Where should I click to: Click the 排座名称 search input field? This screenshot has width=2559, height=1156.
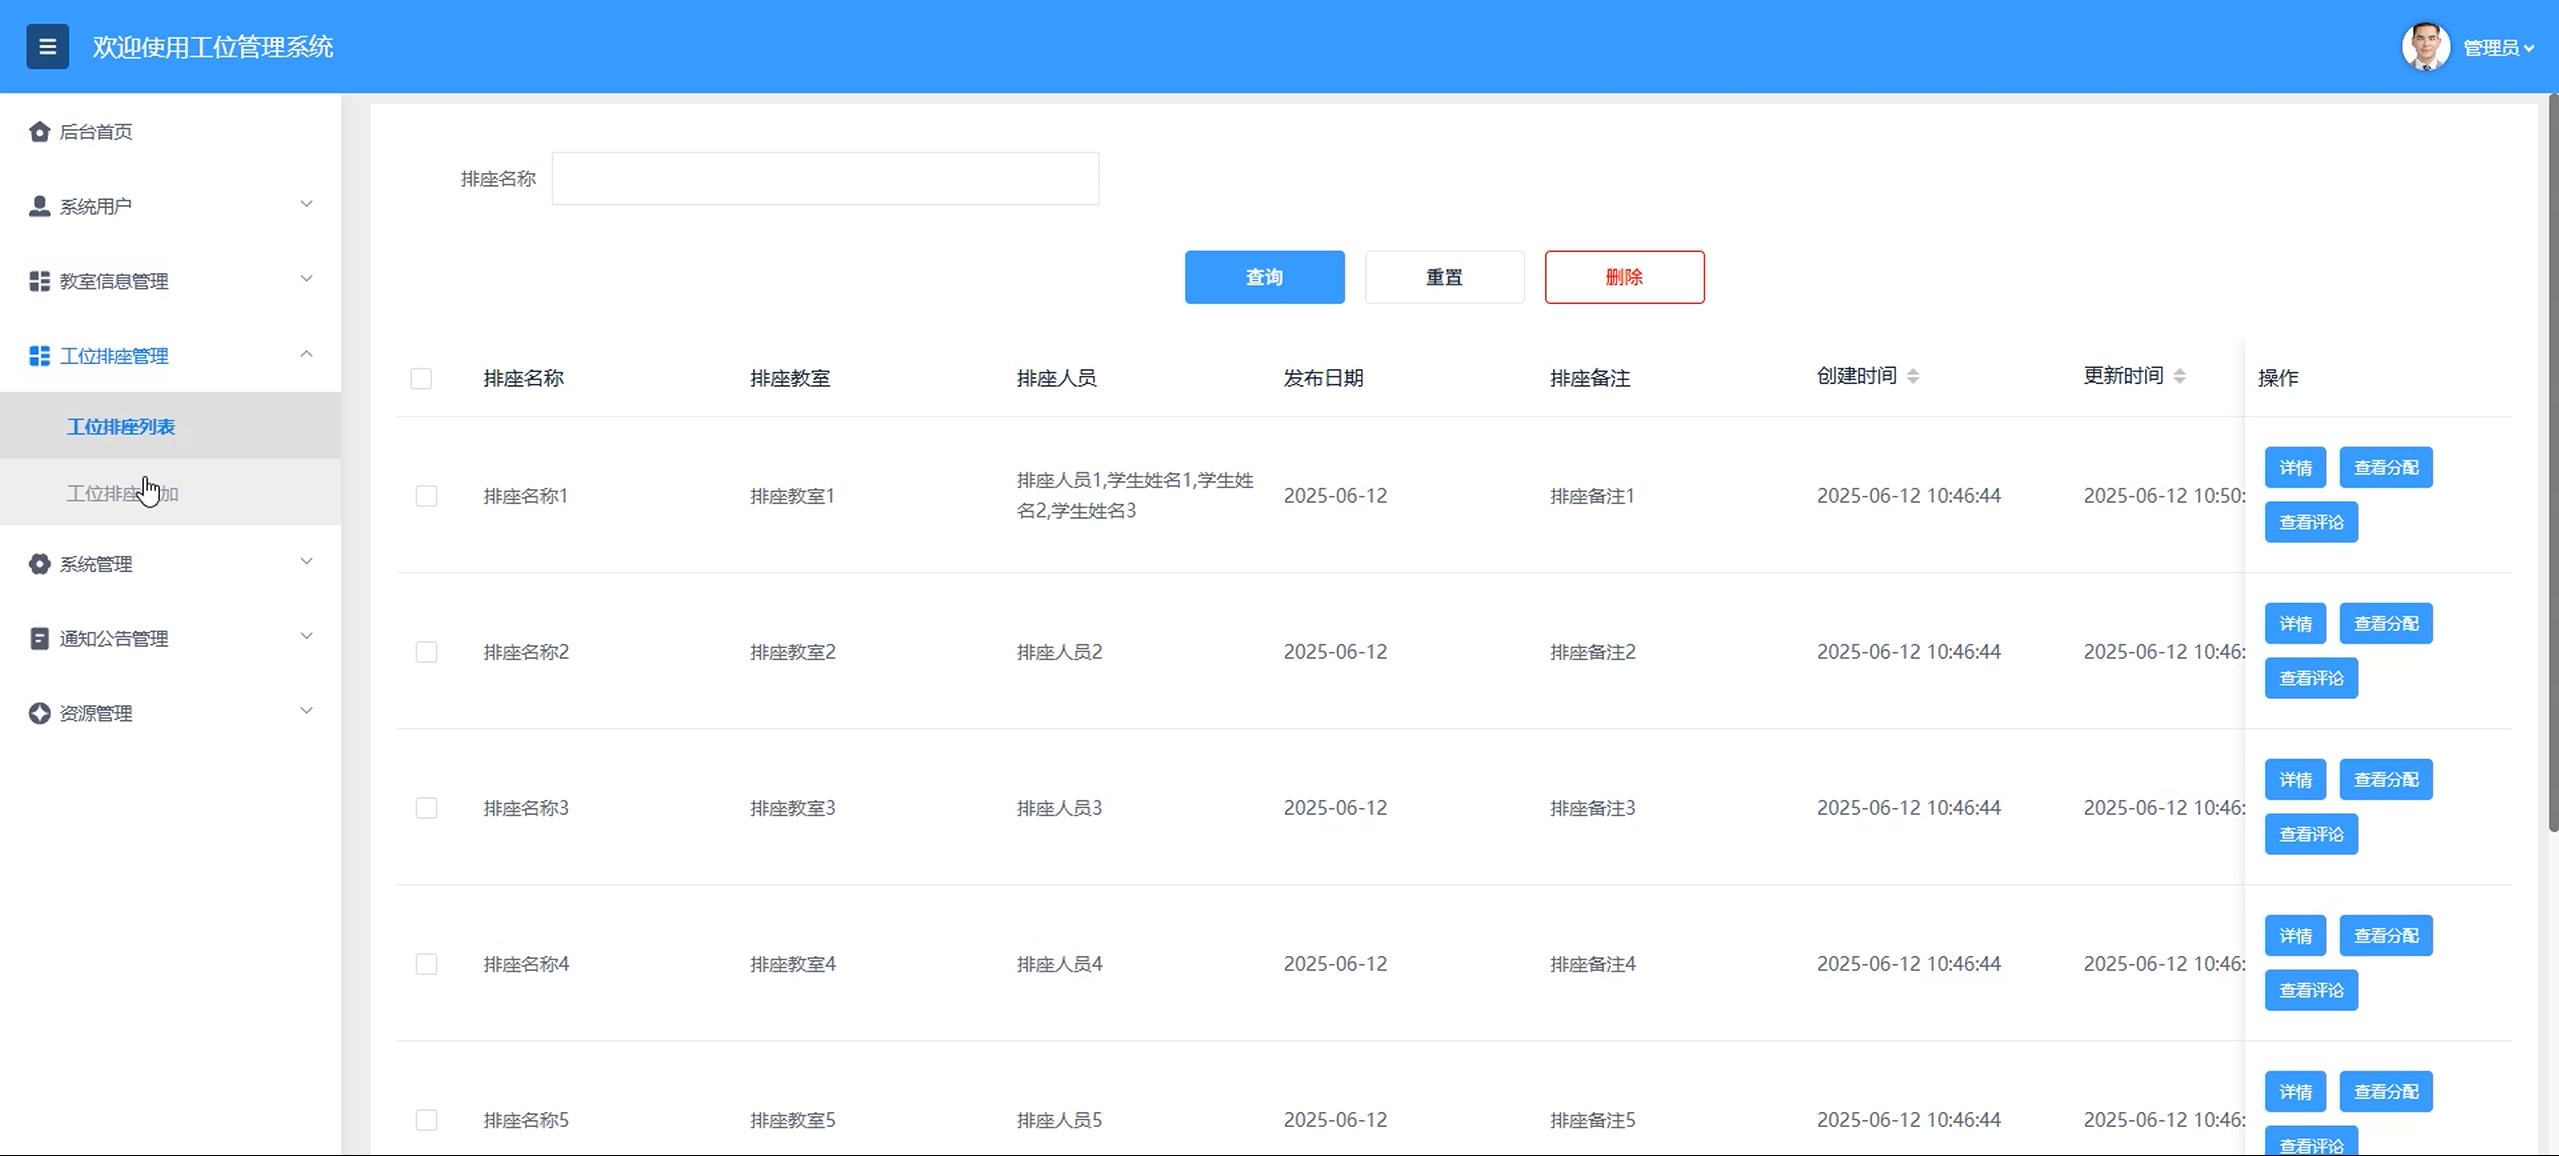(825, 179)
